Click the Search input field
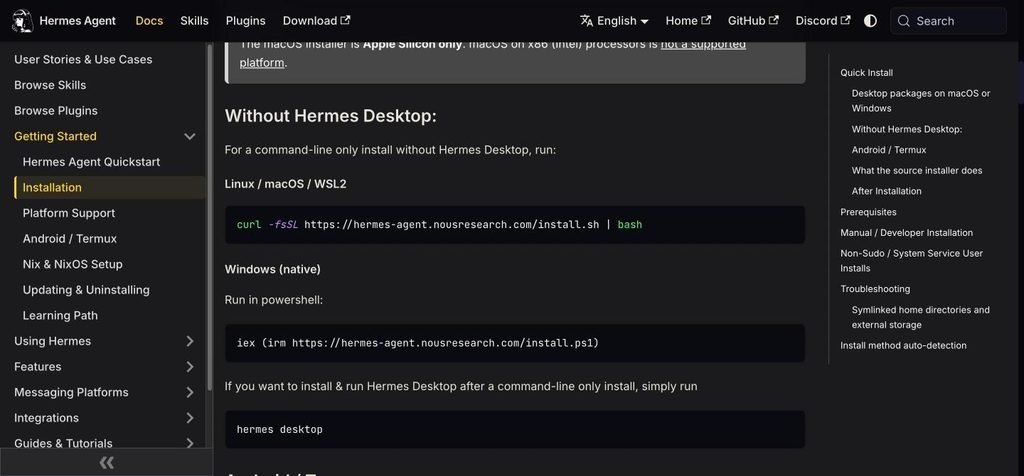Screen dimensions: 1024x476 (x=948, y=21)
